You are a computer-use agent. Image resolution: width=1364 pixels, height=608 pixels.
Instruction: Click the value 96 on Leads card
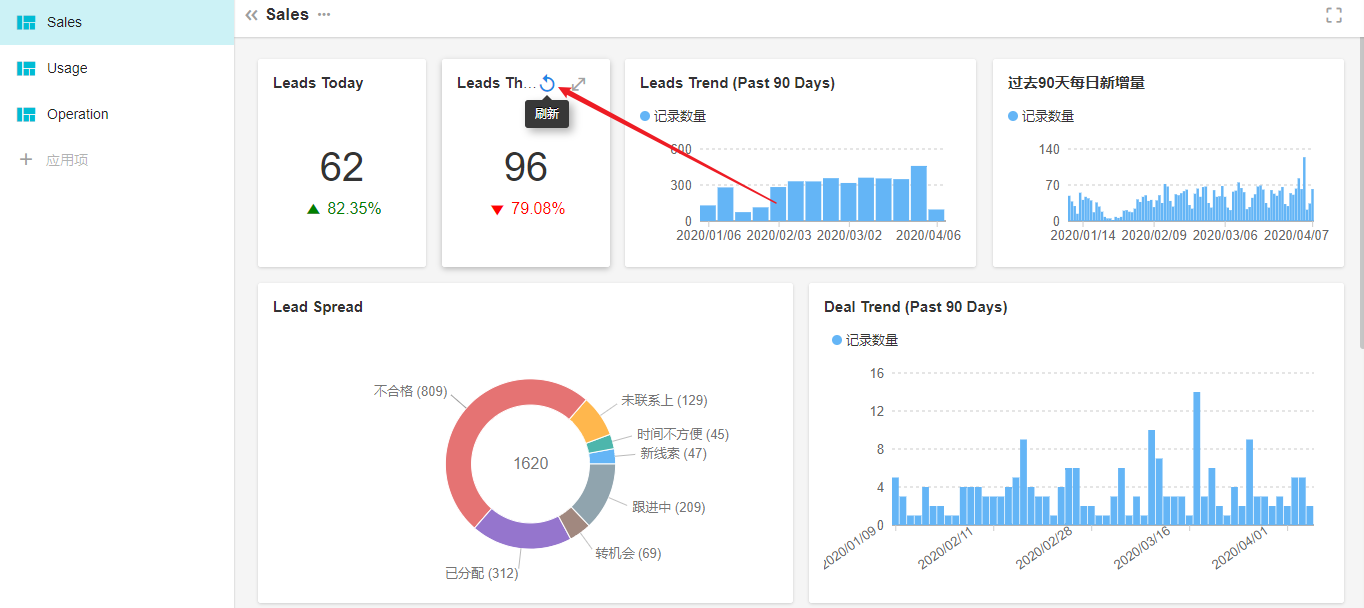coord(526,167)
